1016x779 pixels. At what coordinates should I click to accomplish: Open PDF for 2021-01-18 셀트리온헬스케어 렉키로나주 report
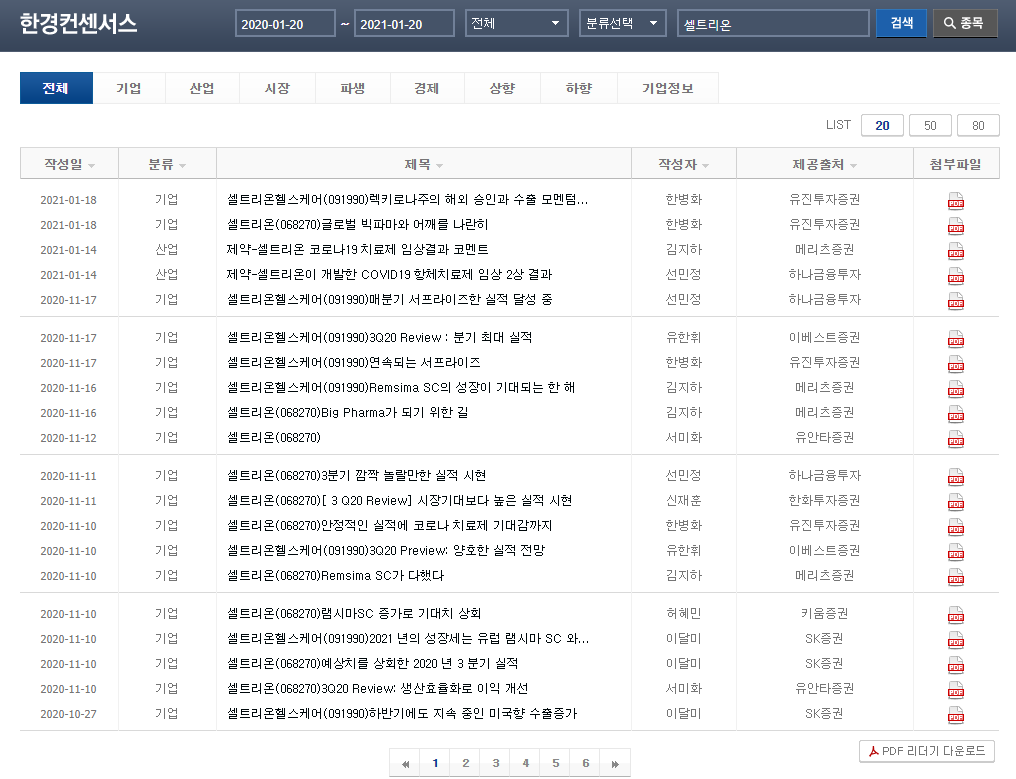(955, 201)
